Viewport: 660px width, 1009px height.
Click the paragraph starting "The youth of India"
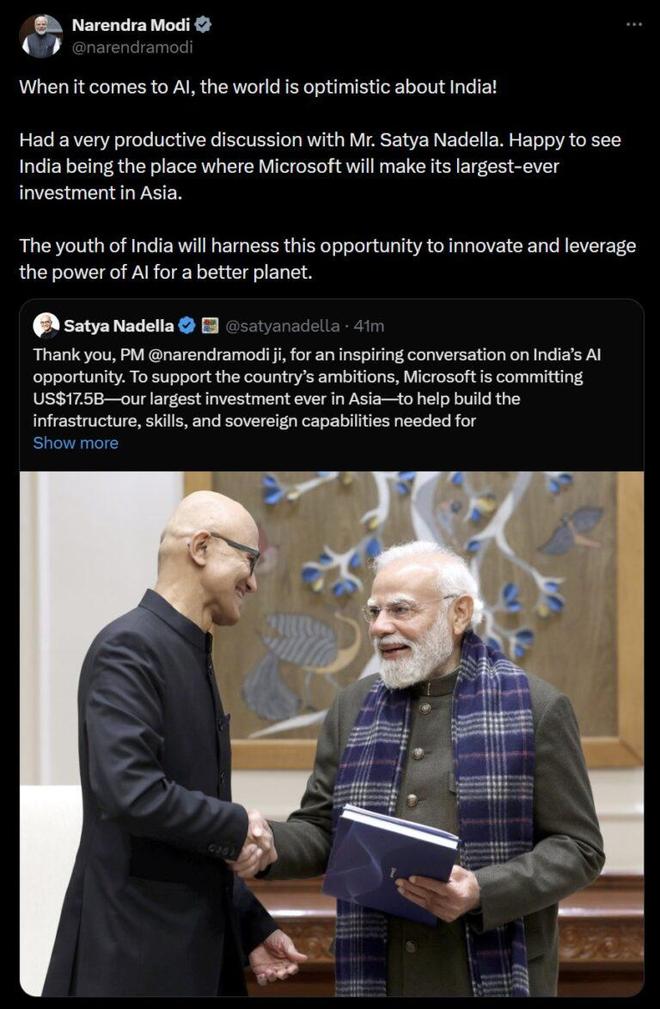tap(328, 258)
